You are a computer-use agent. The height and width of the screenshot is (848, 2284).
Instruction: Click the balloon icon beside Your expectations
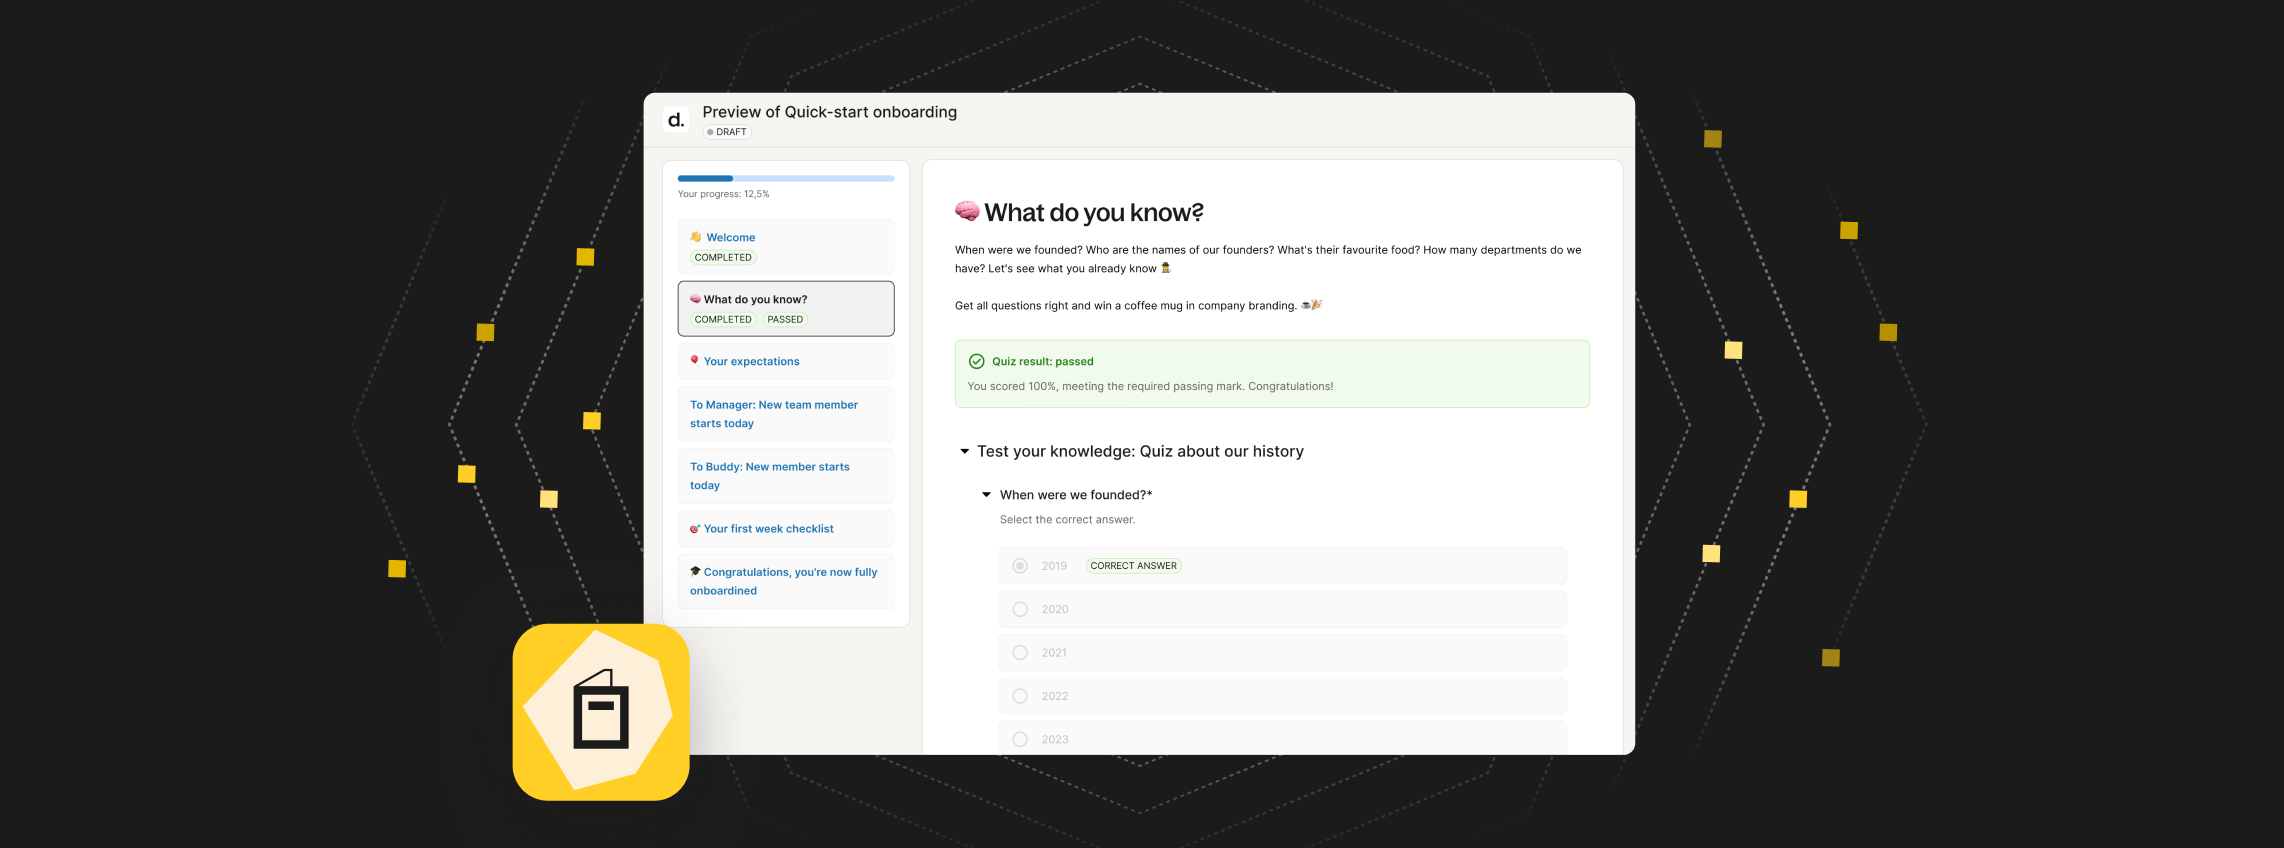pyautogui.click(x=695, y=360)
